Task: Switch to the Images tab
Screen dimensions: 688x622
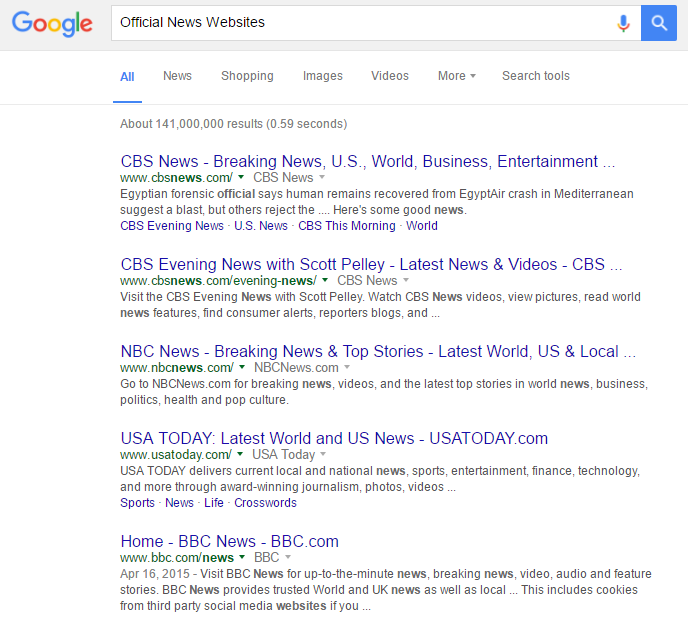Action: tap(322, 76)
